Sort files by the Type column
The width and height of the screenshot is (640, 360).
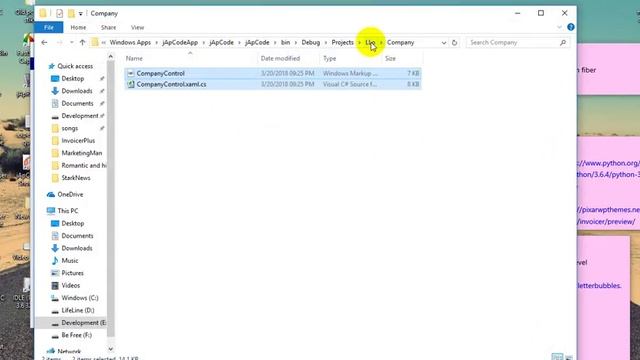coord(329,58)
